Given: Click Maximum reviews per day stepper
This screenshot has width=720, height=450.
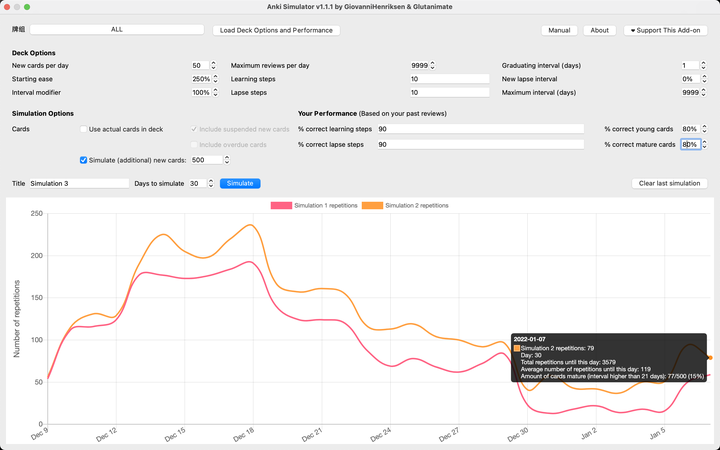Looking at the screenshot, I should pos(432,66).
